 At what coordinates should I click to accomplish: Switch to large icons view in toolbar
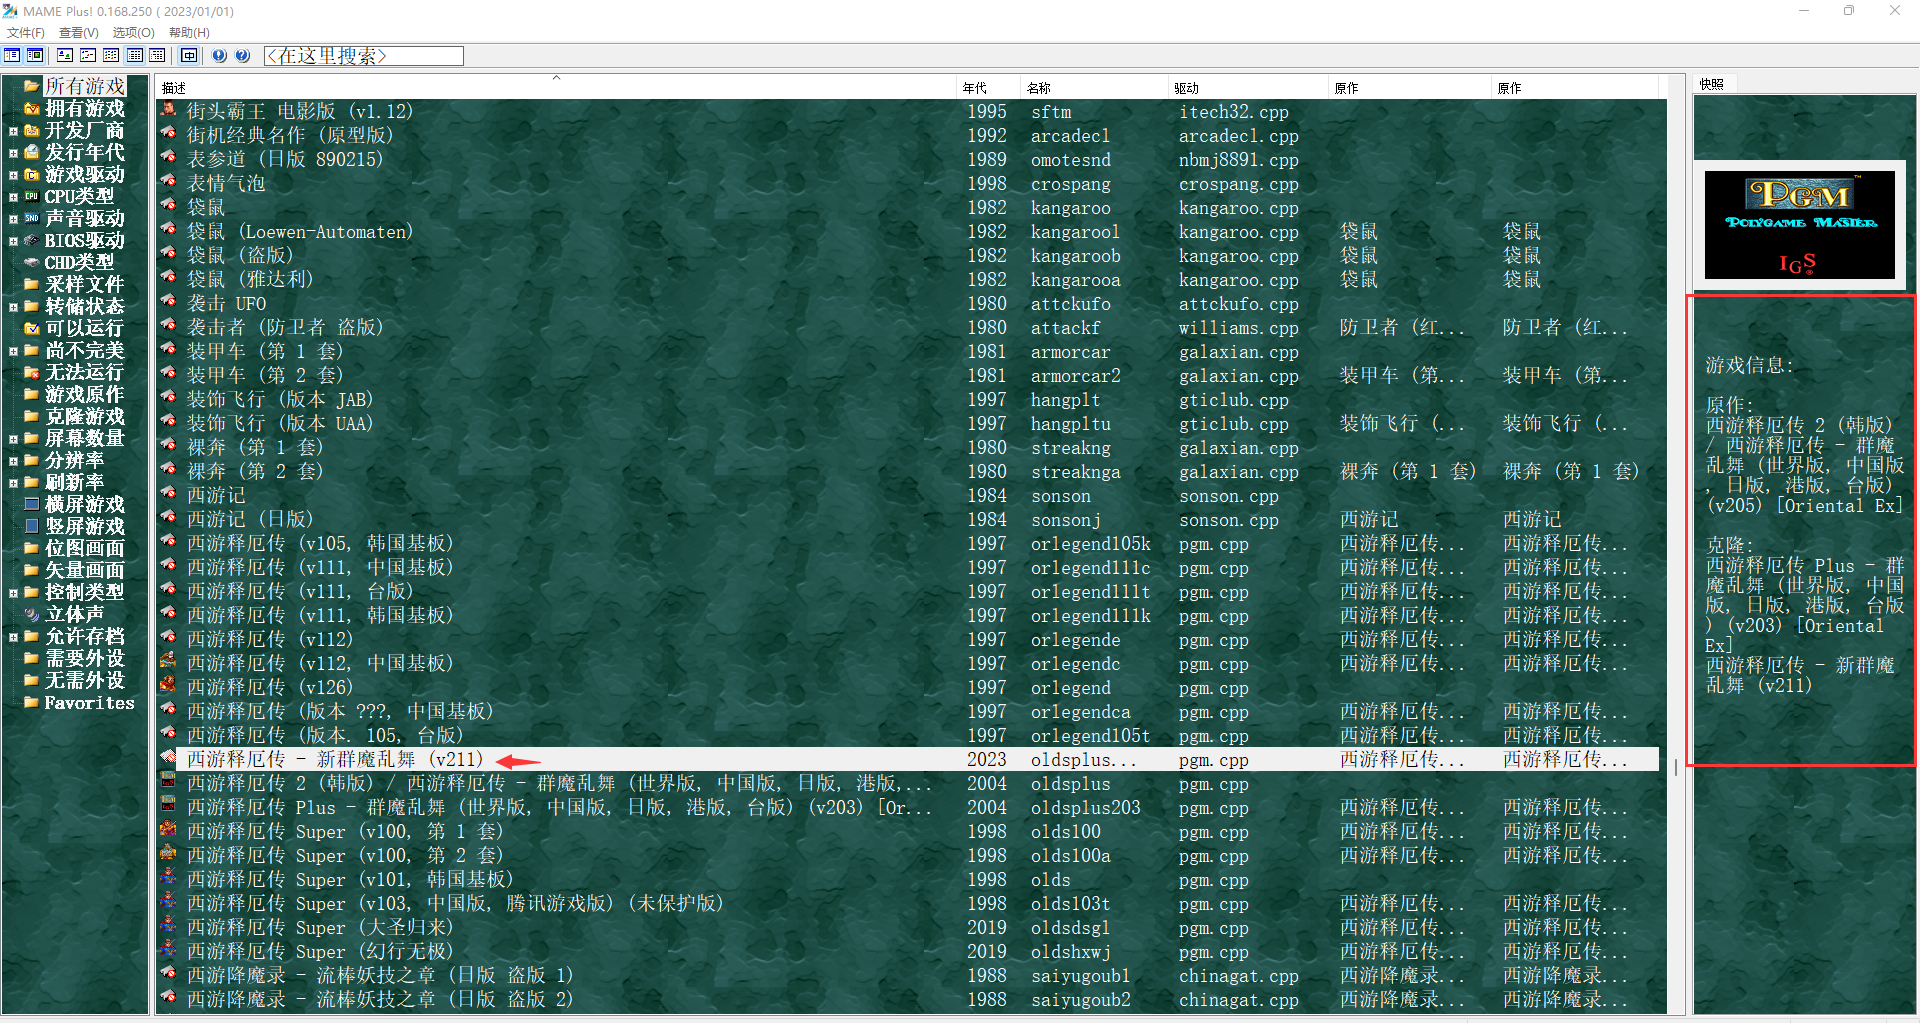point(65,56)
